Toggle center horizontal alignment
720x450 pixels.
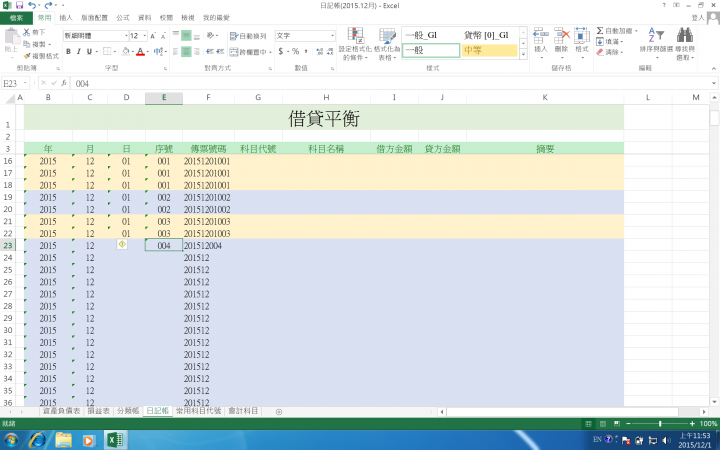coord(186,51)
